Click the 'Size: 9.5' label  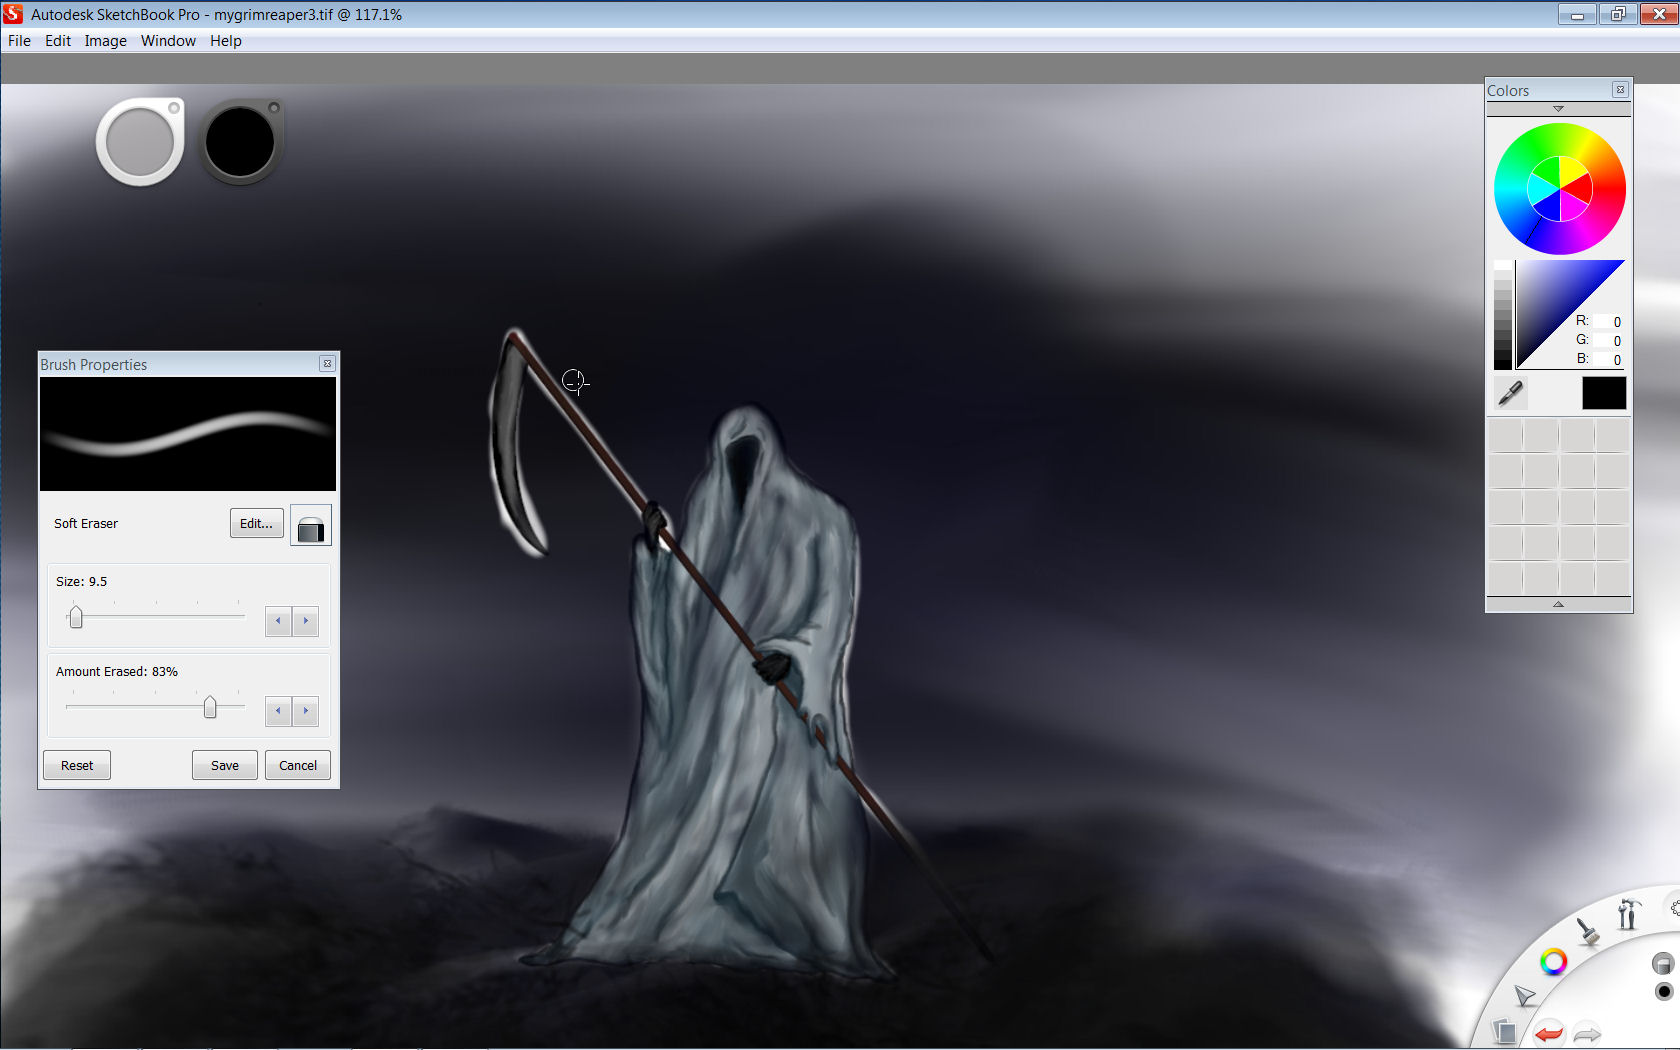click(81, 581)
